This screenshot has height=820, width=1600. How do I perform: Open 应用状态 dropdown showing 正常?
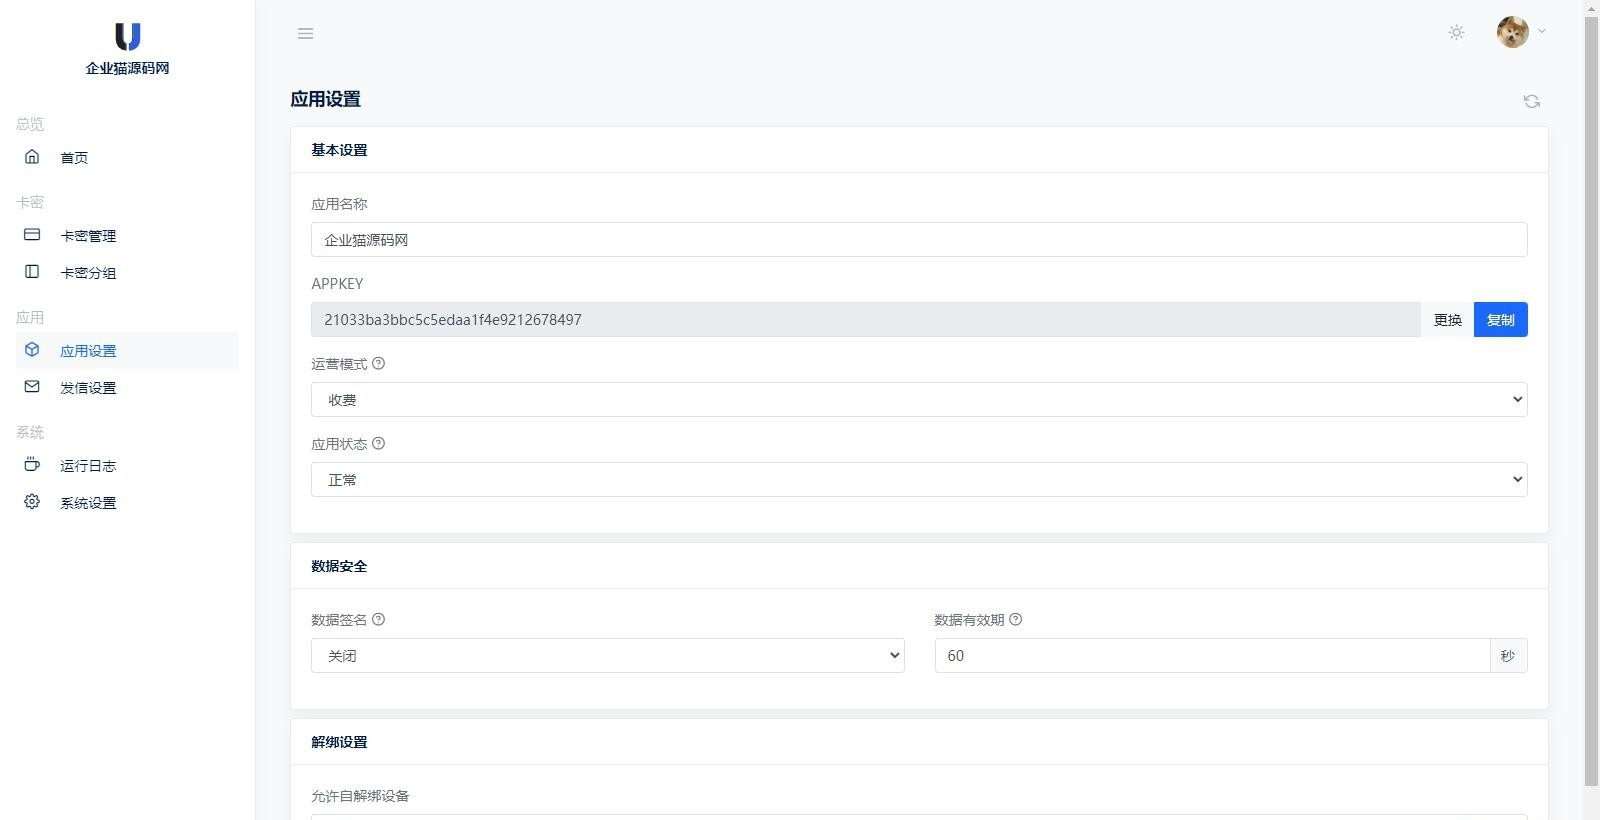click(x=919, y=480)
